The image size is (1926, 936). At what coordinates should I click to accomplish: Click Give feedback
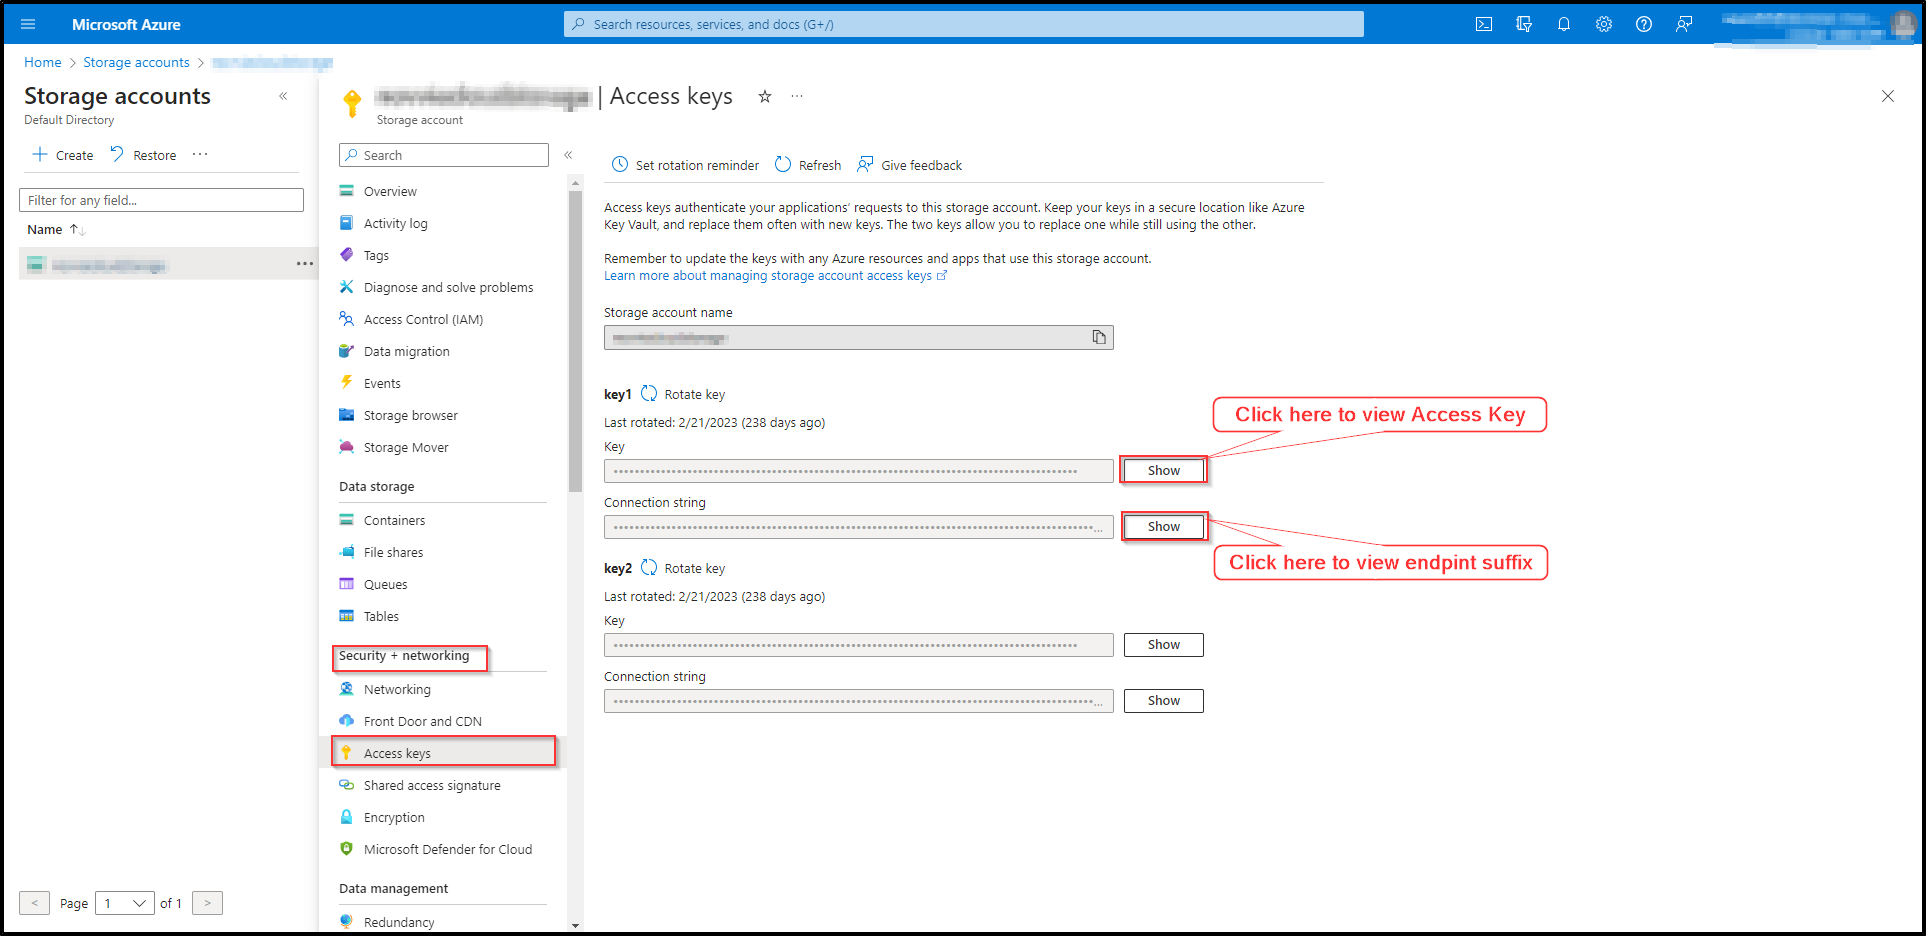pos(910,165)
